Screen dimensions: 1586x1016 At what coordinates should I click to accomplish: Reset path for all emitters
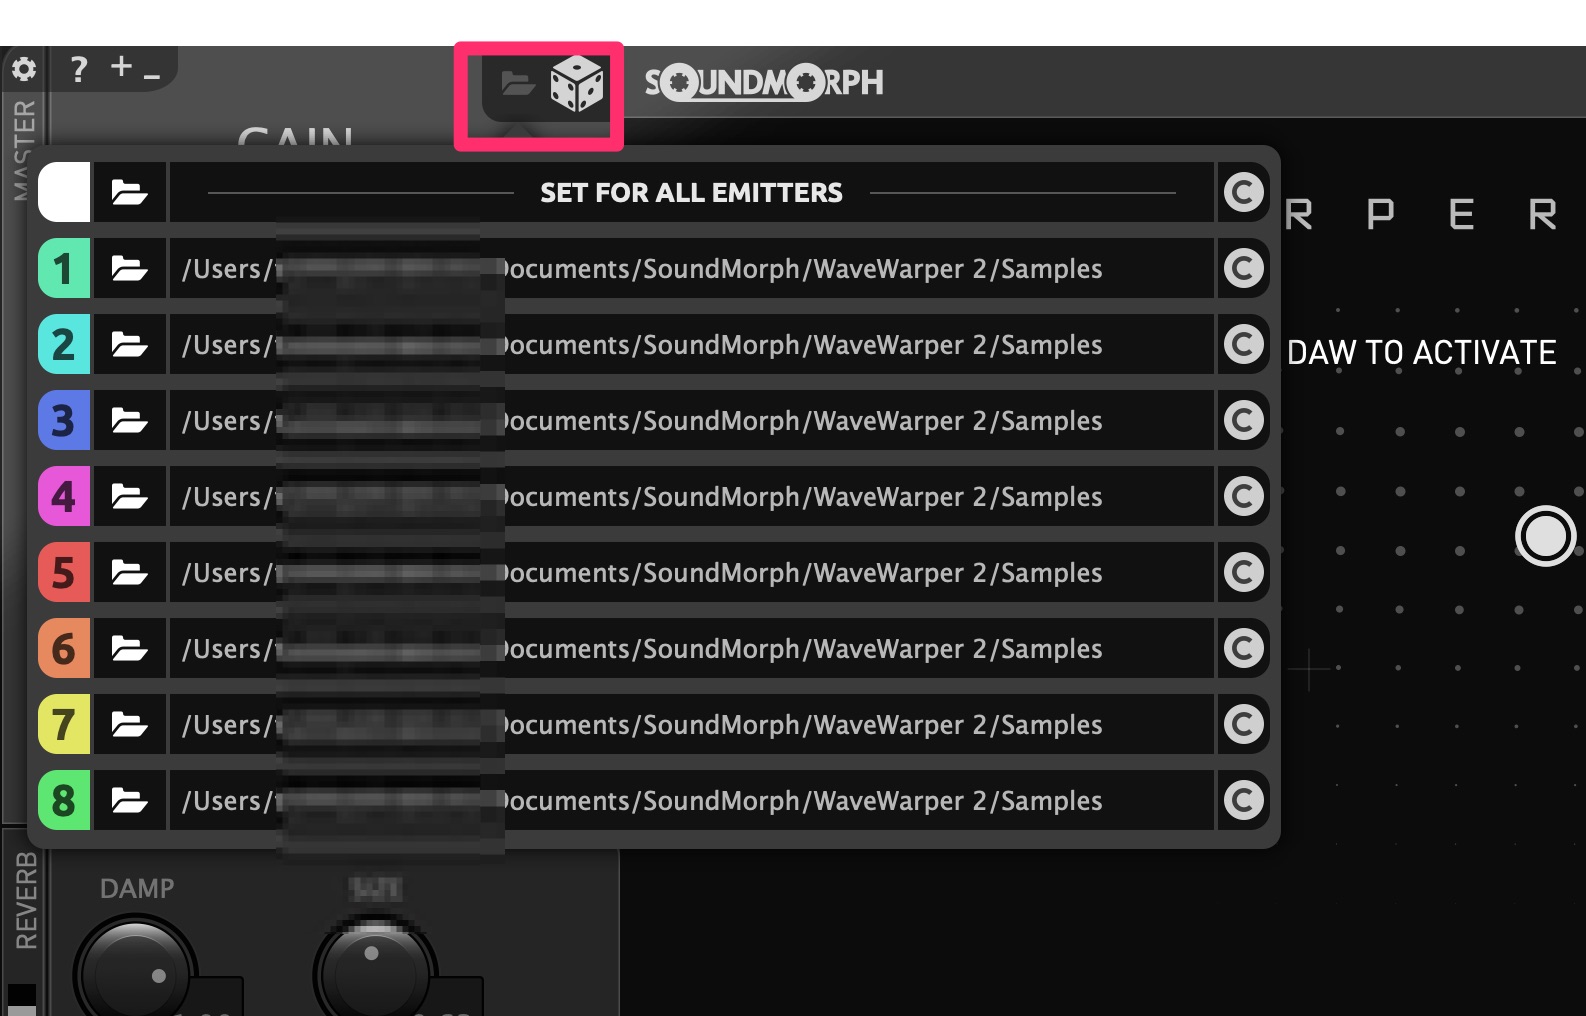(x=1244, y=193)
